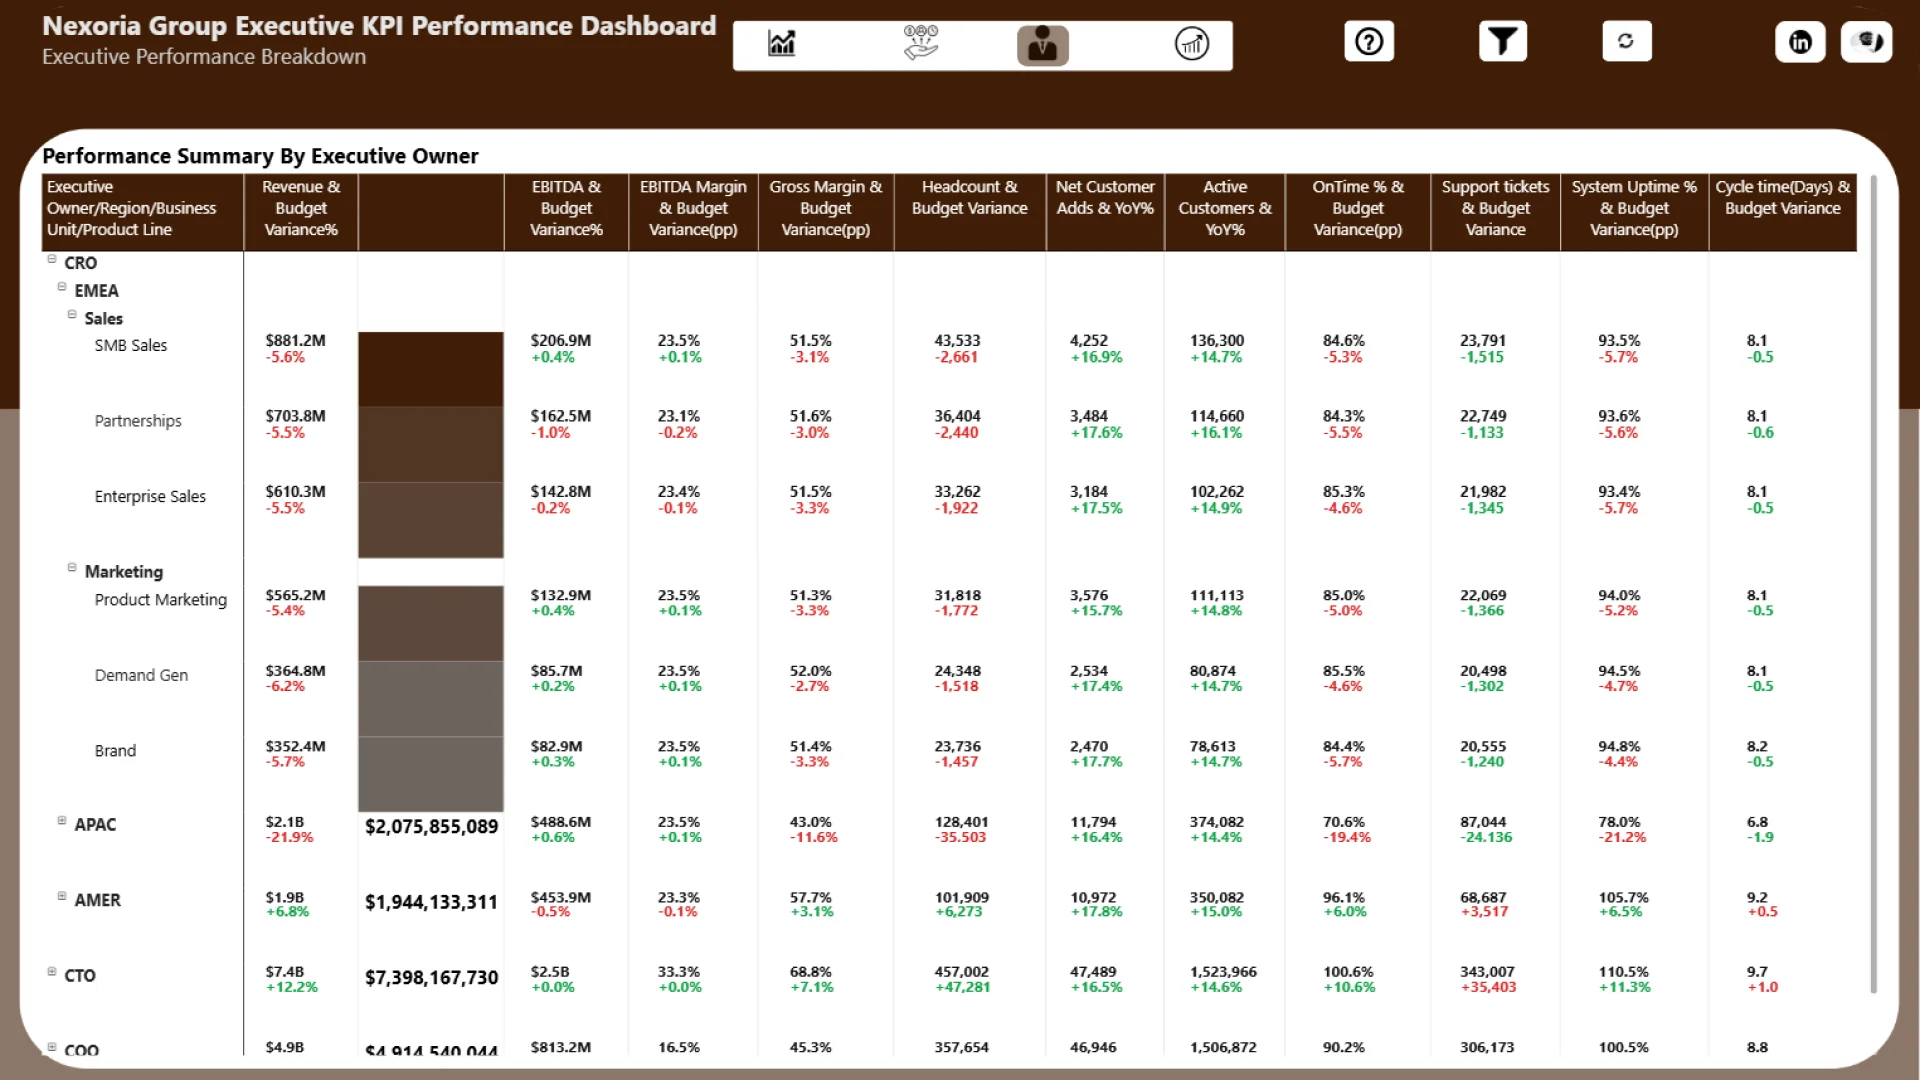Collapse the CRO executive row
Screen dimensions: 1920x1080
coord(52,259)
